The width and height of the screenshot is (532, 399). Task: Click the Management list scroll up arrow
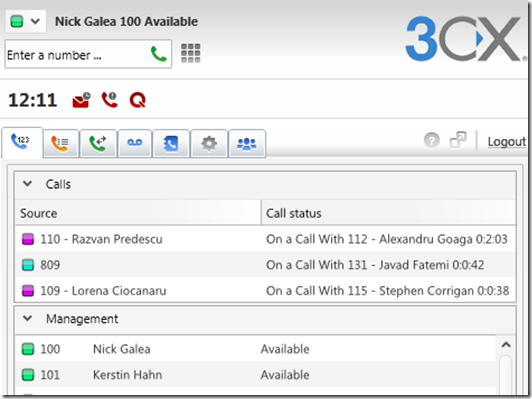click(x=506, y=345)
